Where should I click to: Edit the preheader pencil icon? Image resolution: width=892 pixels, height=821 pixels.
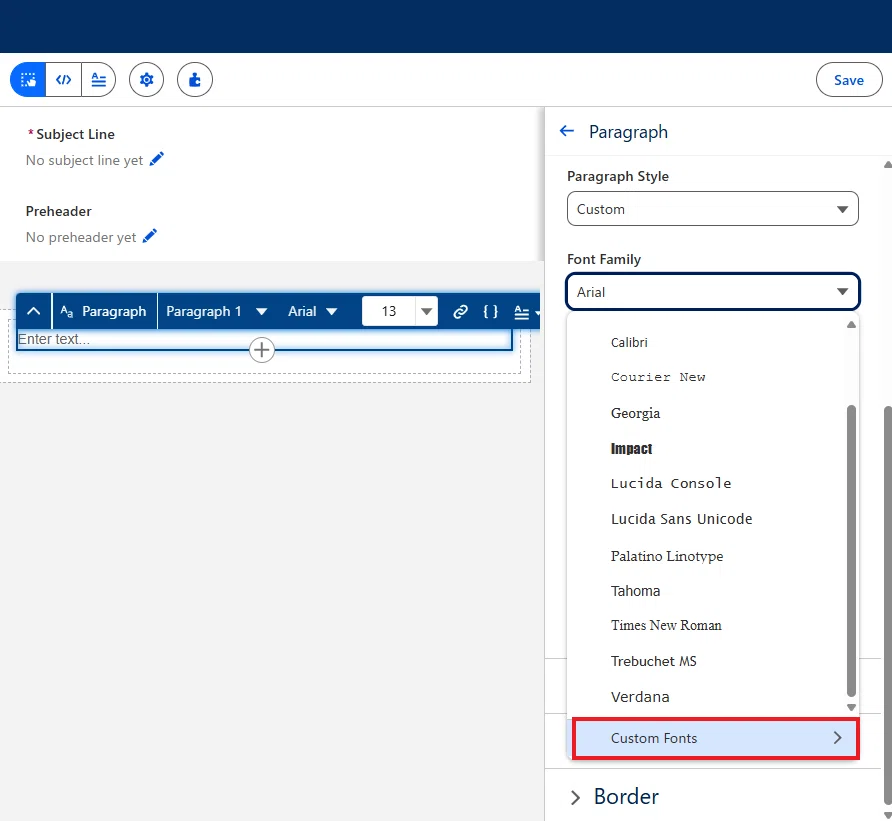pyautogui.click(x=150, y=236)
